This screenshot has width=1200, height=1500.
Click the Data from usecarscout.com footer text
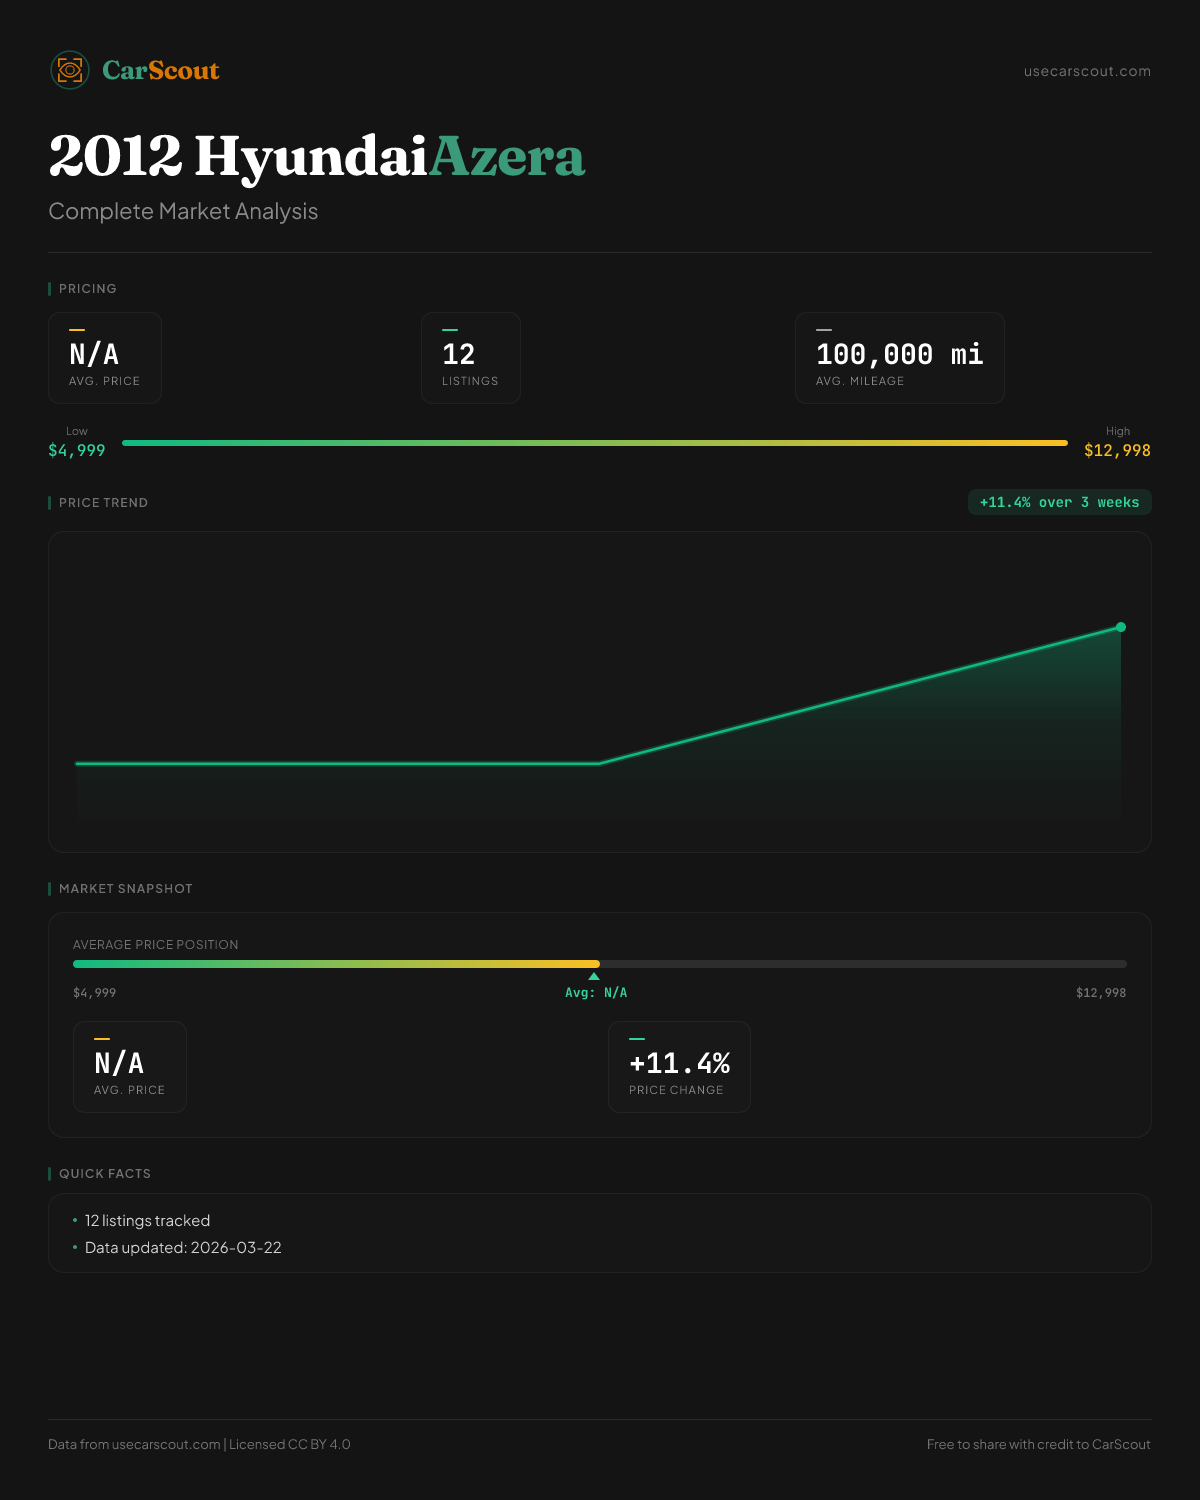[134, 1444]
